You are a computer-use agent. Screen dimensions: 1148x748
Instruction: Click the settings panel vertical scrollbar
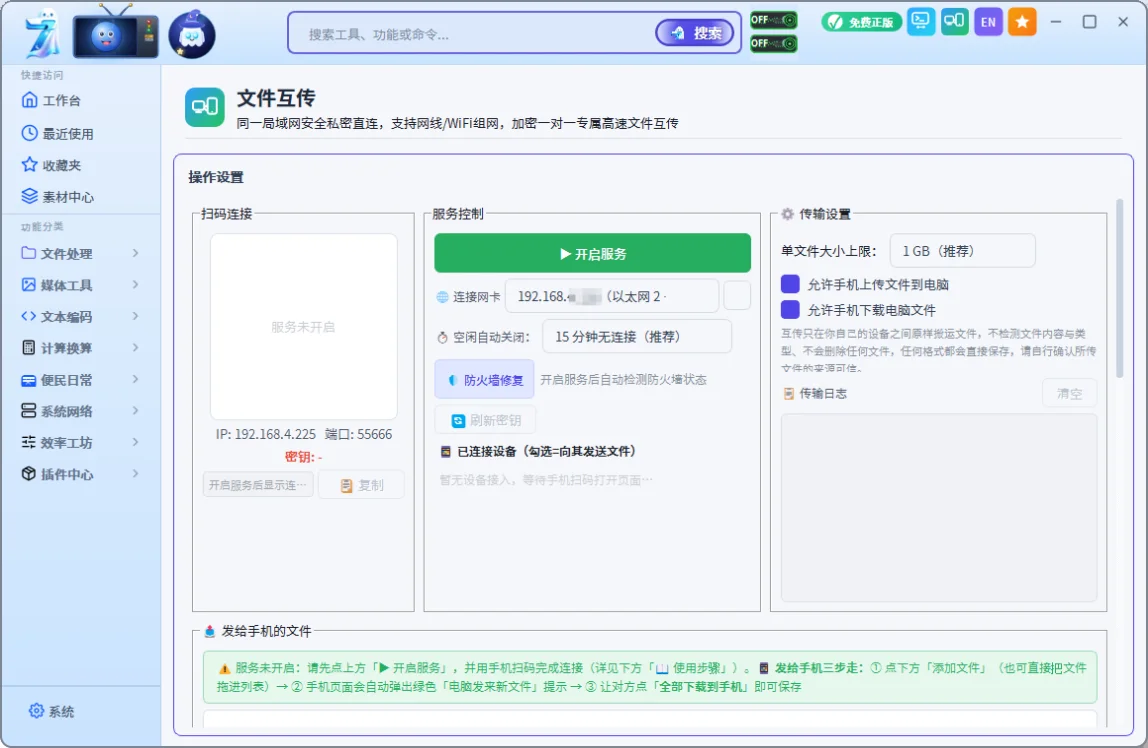[x=1119, y=288]
